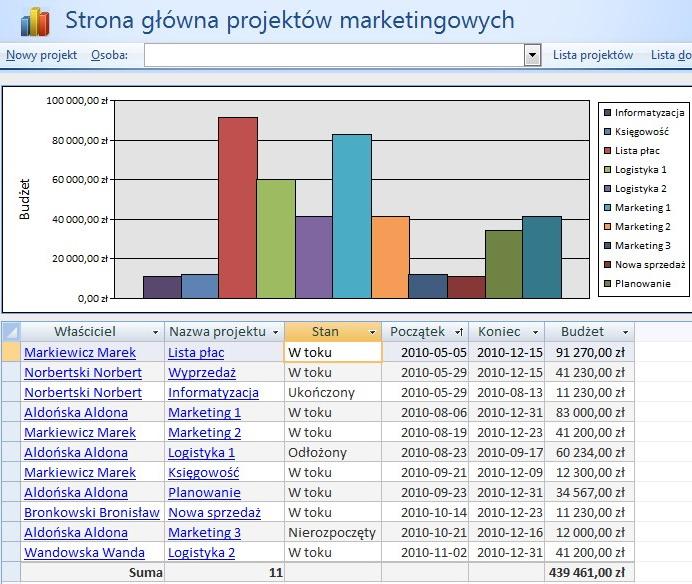Click the Marketing 2 legend color swatch
This screenshot has width=692, height=584.
click(607, 226)
